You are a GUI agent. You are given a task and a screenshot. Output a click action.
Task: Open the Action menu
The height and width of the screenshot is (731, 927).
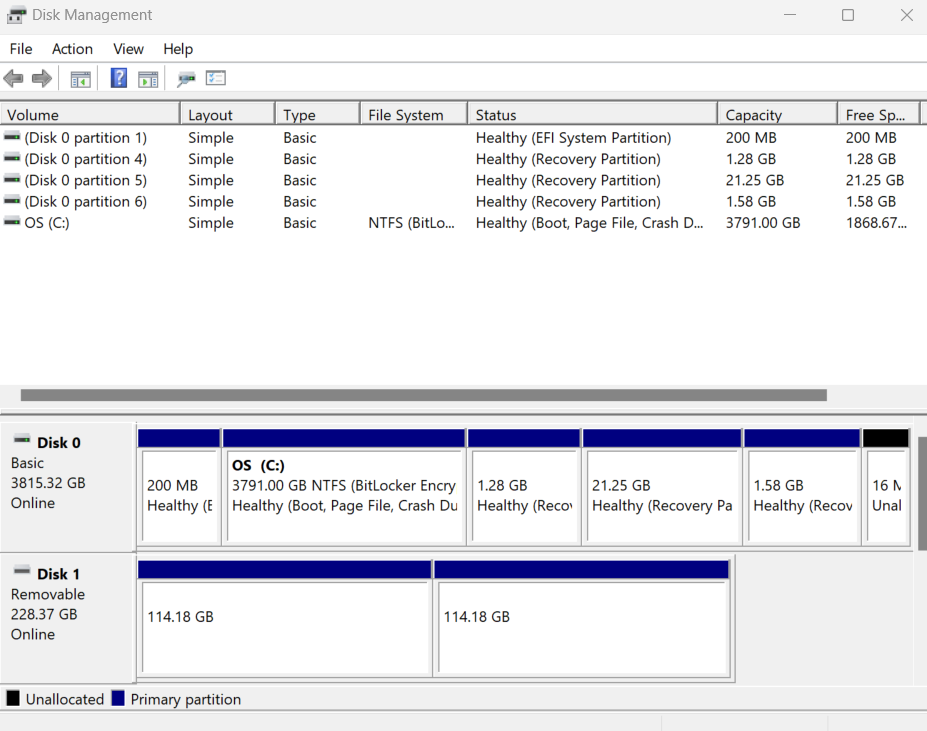click(71, 48)
